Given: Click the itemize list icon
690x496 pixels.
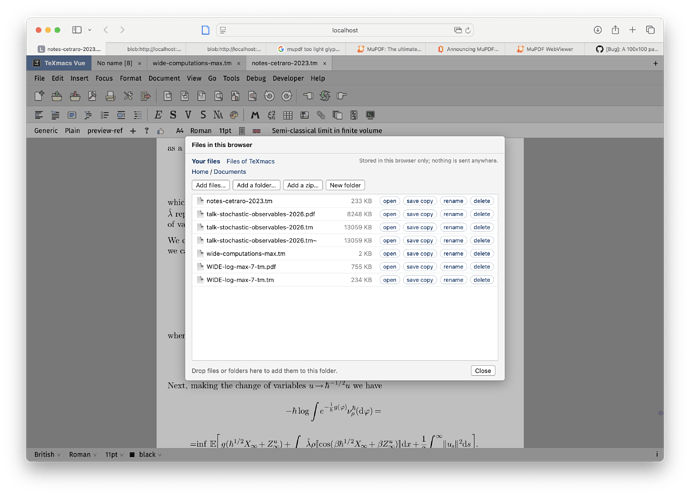Looking at the screenshot, I should click(105, 115).
